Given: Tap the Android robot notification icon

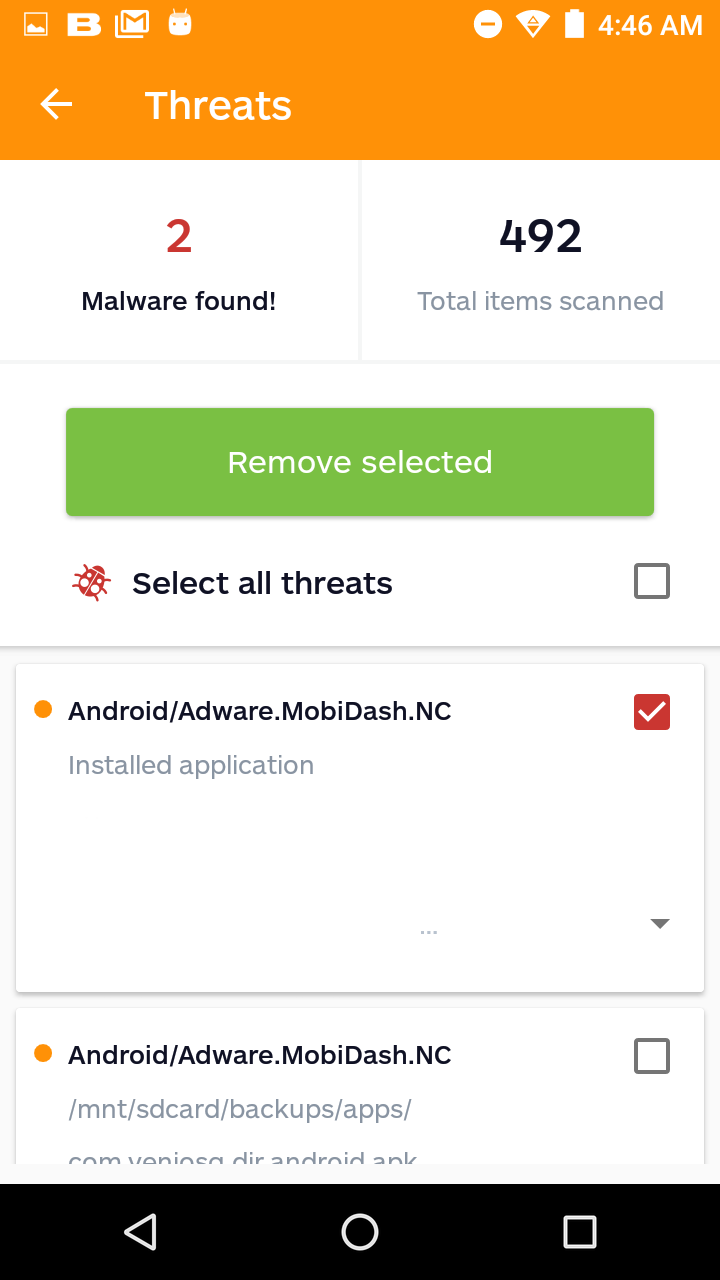Looking at the screenshot, I should (180, 24).
